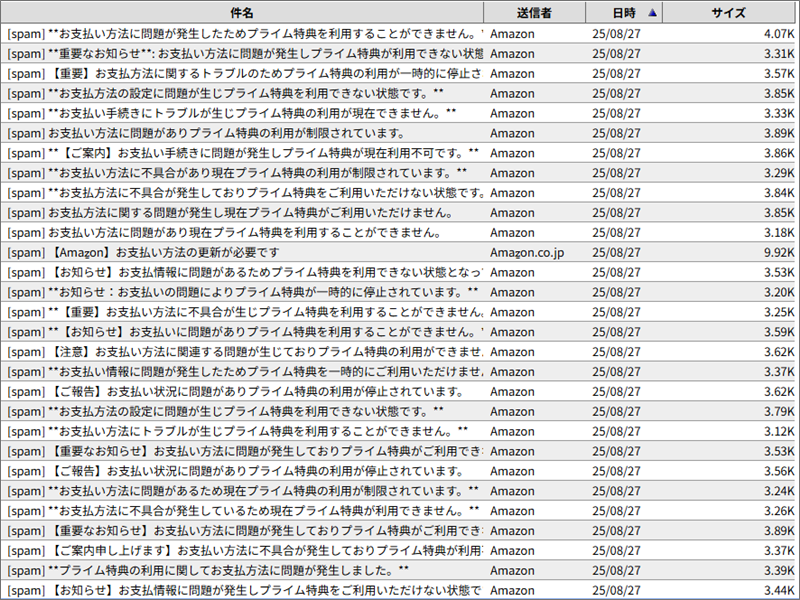
Task: Select the size value 3.20K
Action: coord(779,292)
